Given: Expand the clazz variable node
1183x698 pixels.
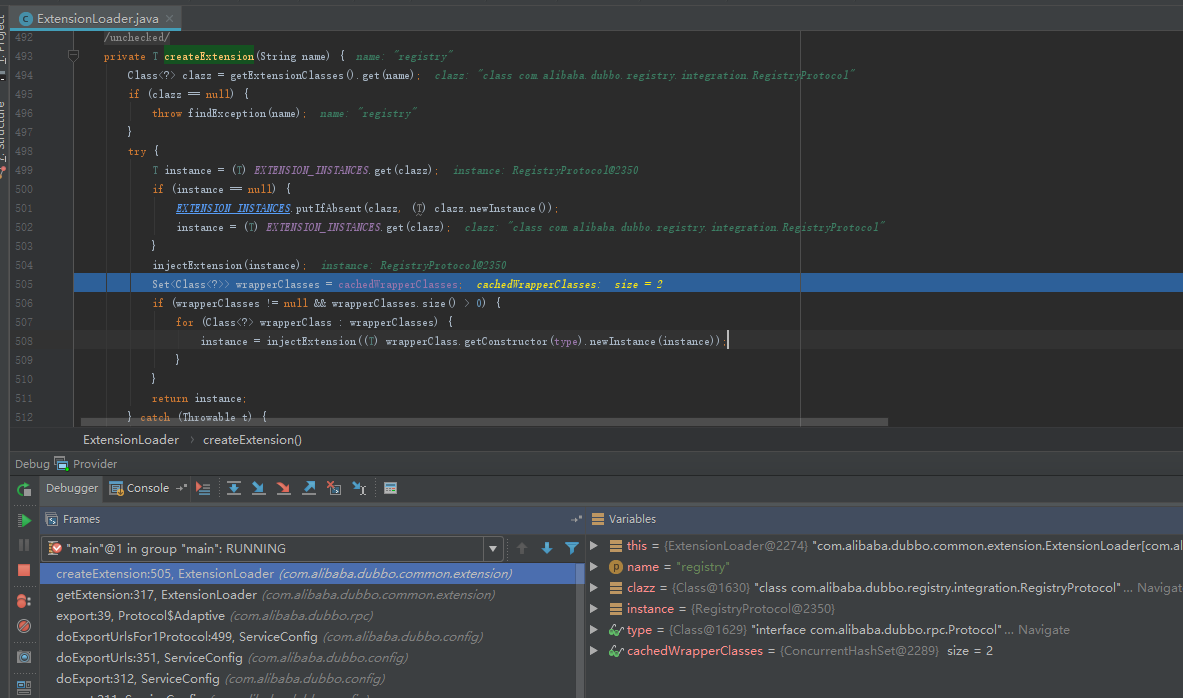Looking at the screenshot, I should coord(594,588).
